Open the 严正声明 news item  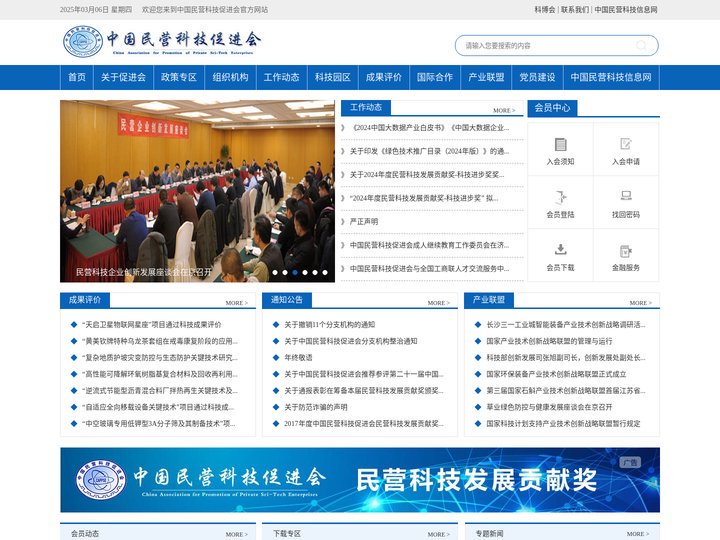tap(364, 221)
